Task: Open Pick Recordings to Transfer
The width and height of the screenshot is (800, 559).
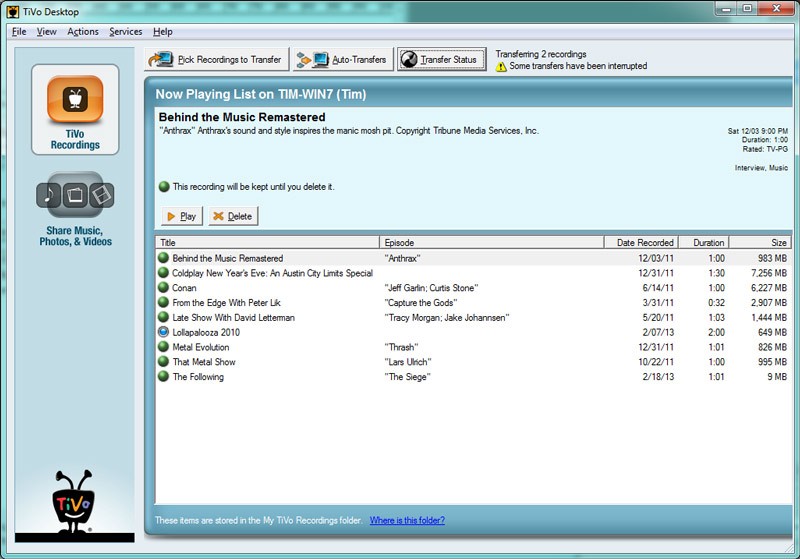Action: (216, 60)
